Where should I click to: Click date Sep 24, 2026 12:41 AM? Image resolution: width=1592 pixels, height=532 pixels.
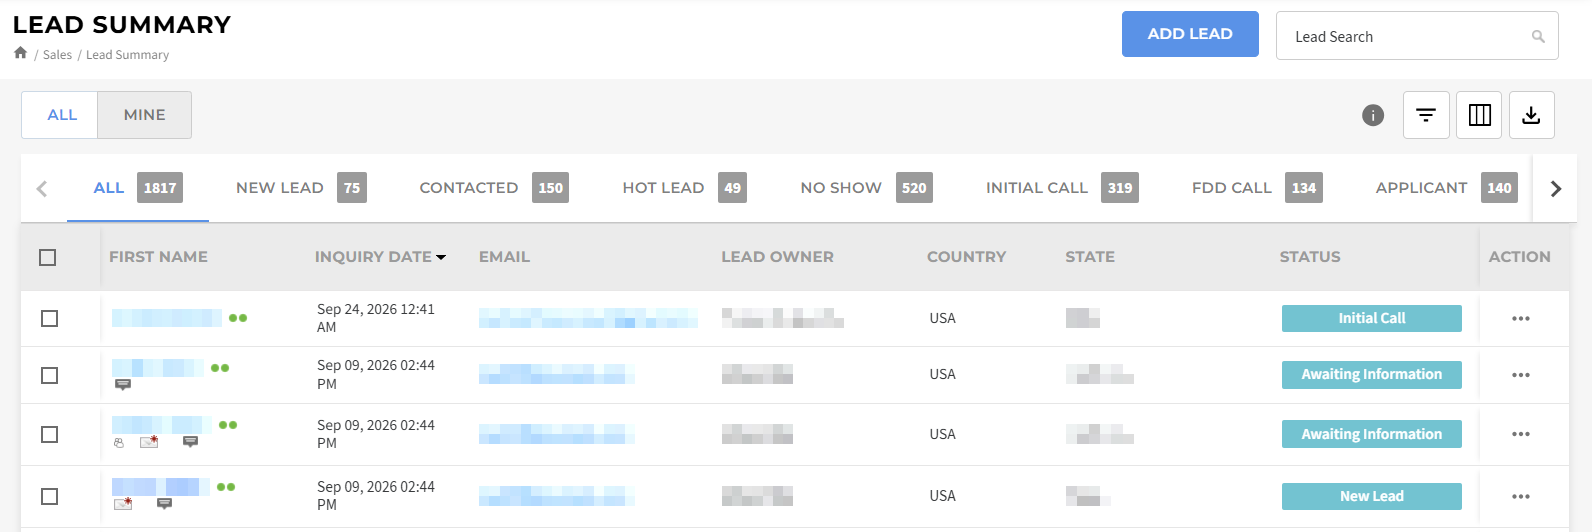376,318
